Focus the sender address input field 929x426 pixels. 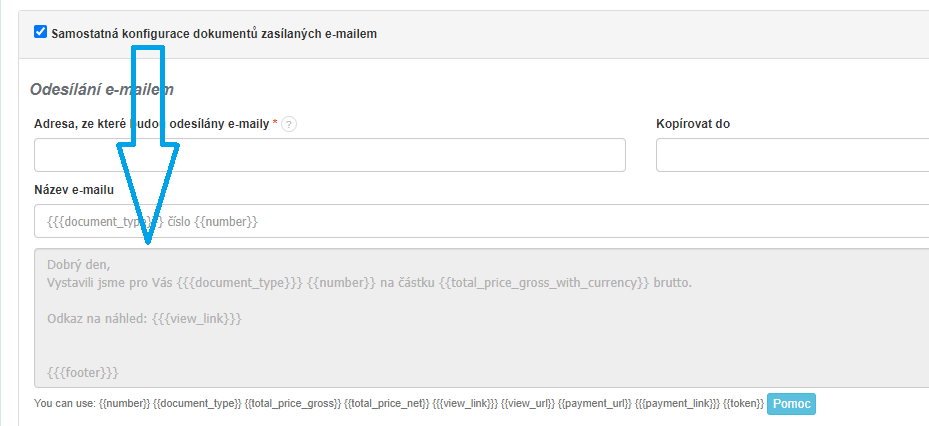[x=329, y=155]
